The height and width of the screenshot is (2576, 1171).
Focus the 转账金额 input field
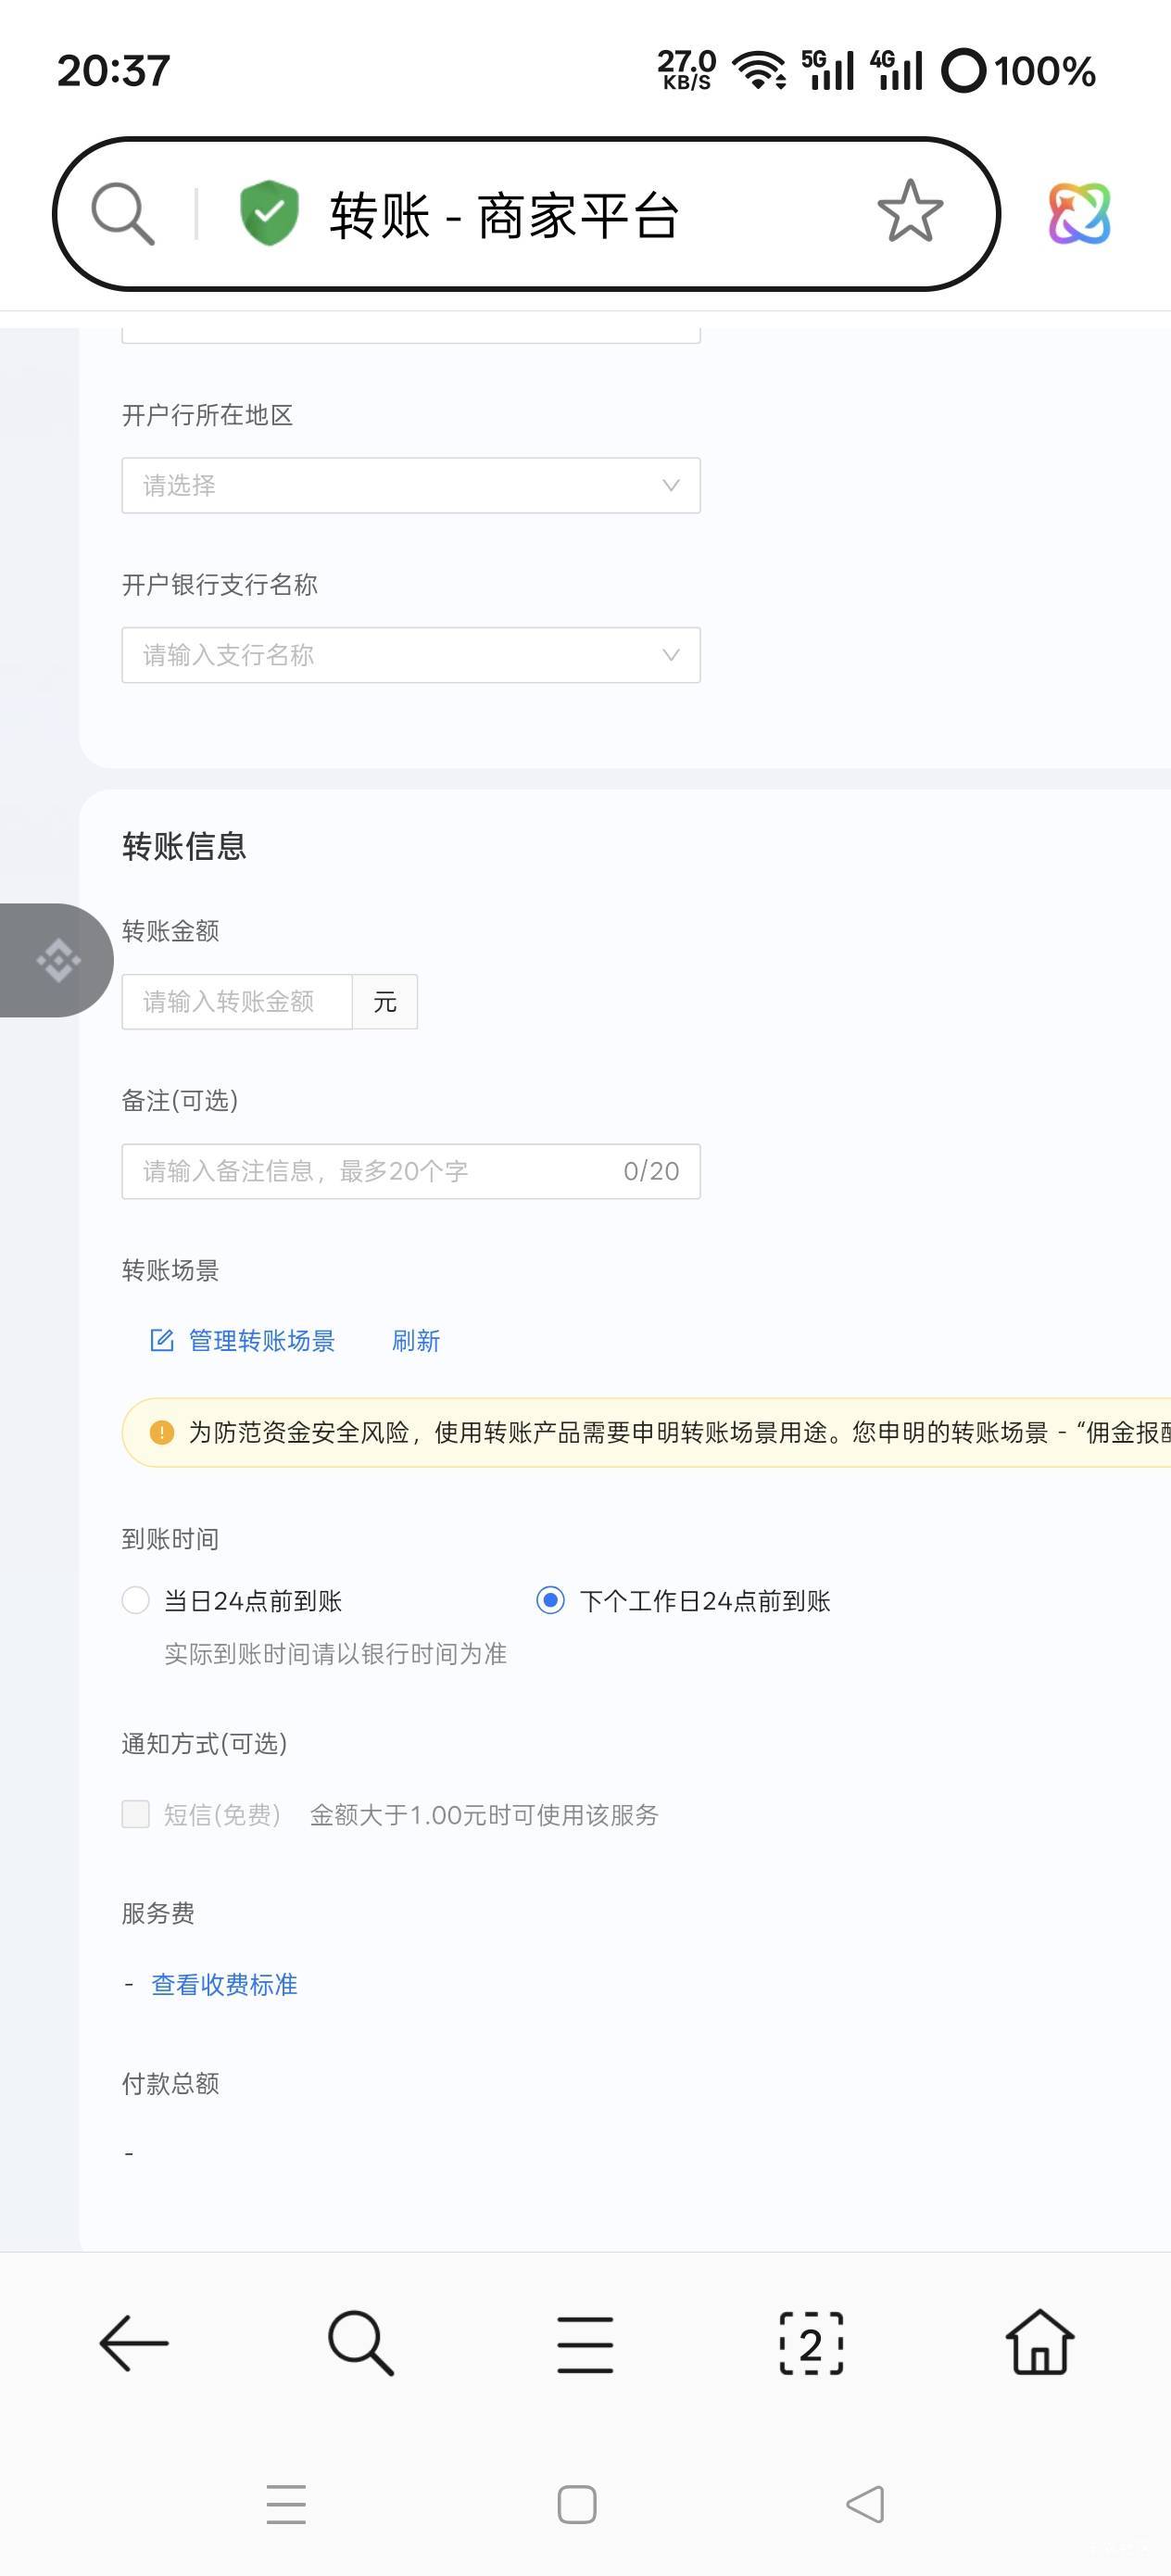[237, 1002]
